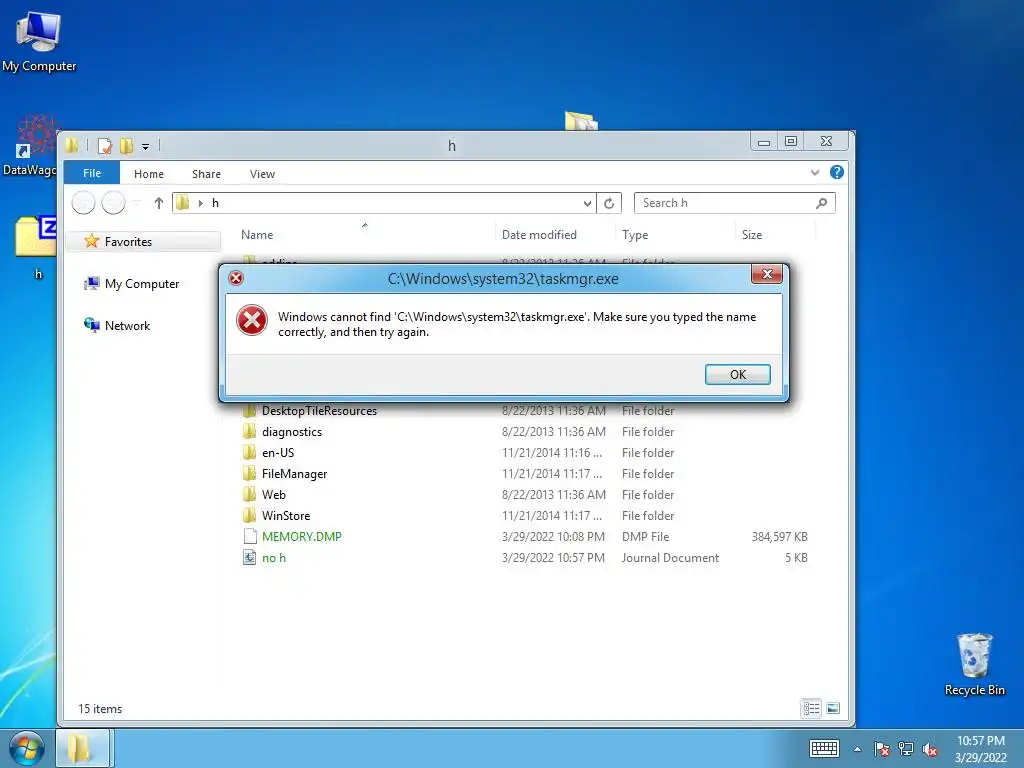This screenshot has width=1024, height=768.
Task: Click the MEMORY.DMP file icon
Action: coord(249,536)
